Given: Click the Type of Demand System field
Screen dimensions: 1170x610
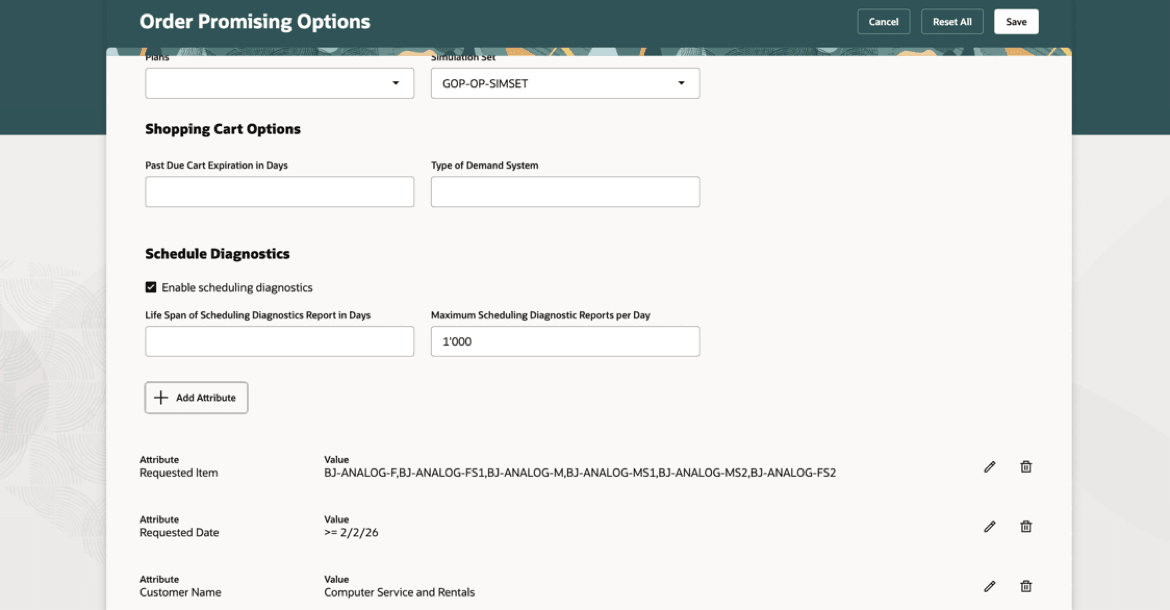Looking at the screenshot, I should click(x=565, y=191).
